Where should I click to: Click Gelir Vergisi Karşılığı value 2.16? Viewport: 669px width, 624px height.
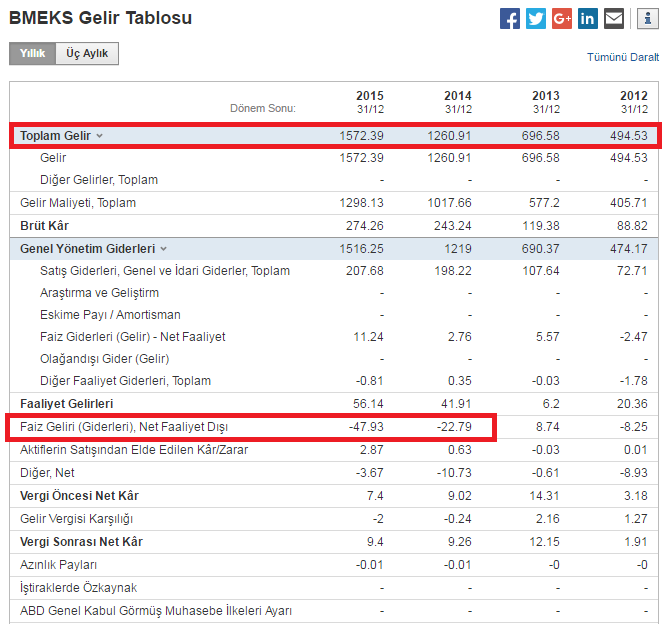click(x=548, y=519)
